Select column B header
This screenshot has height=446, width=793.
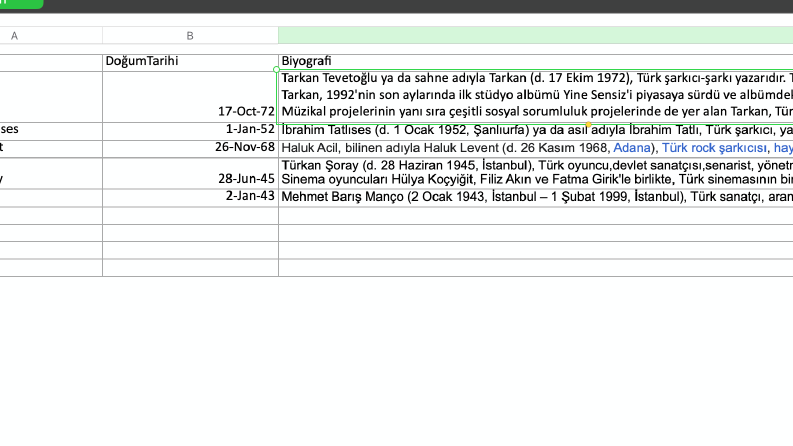[190, 35]
